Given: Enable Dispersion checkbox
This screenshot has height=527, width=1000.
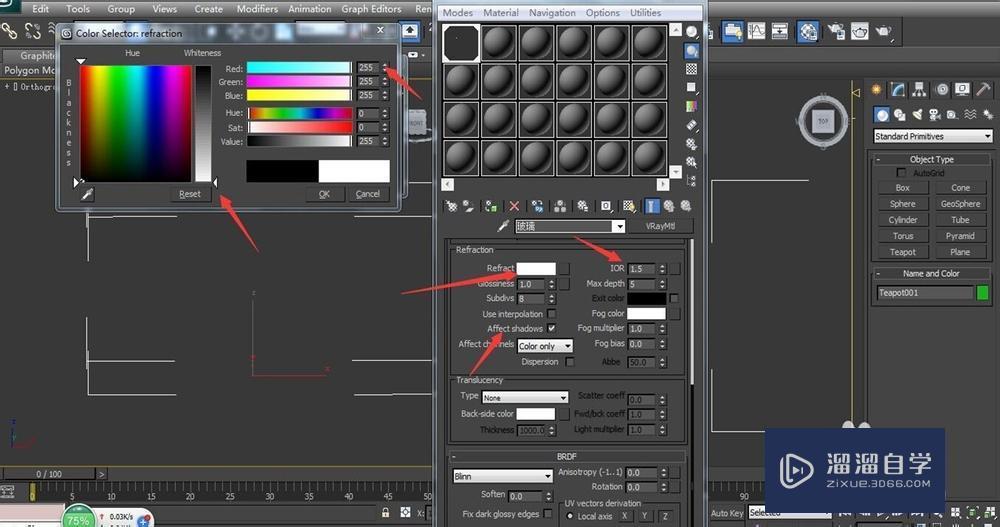Looking at the screenshot, I should [x=570, y=362].
